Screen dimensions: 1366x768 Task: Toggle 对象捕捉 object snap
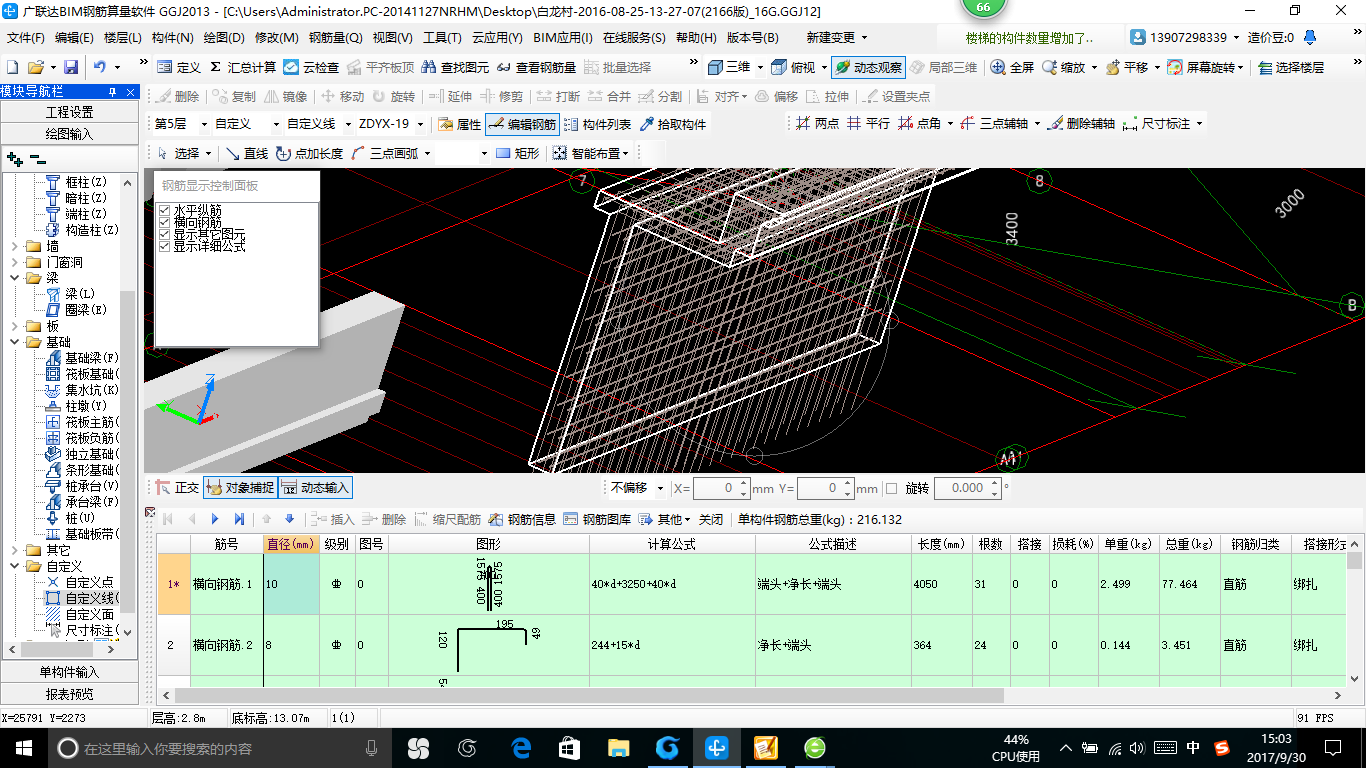click(239, 488)
